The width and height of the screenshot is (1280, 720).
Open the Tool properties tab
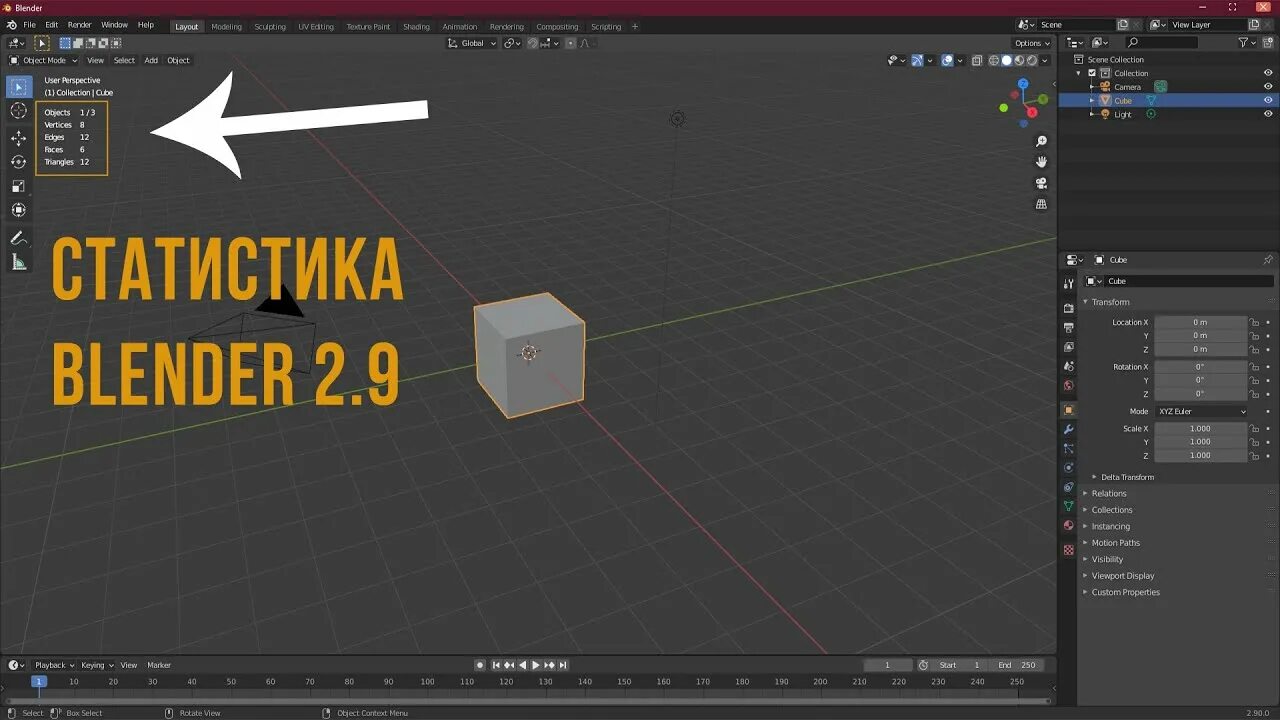[1068, 284]
